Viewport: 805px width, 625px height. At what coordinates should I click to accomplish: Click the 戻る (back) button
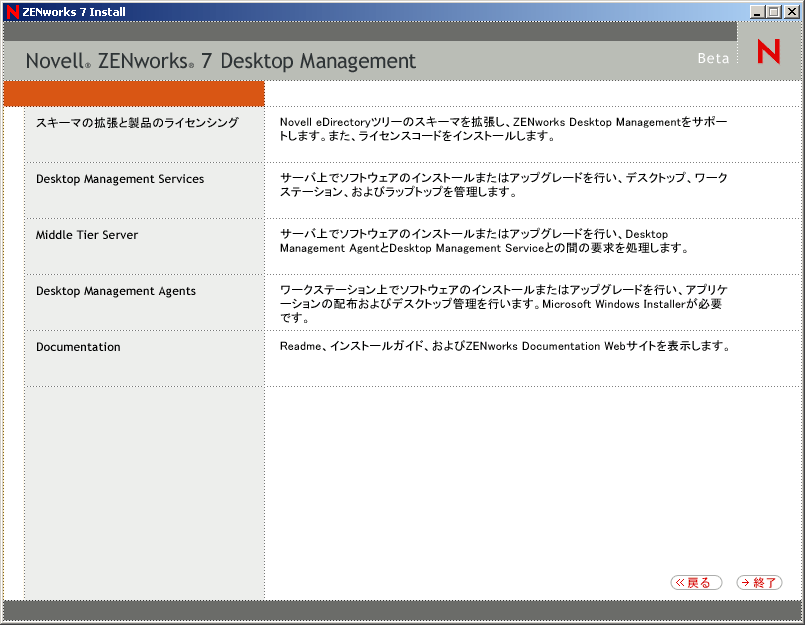pos(696,582)
